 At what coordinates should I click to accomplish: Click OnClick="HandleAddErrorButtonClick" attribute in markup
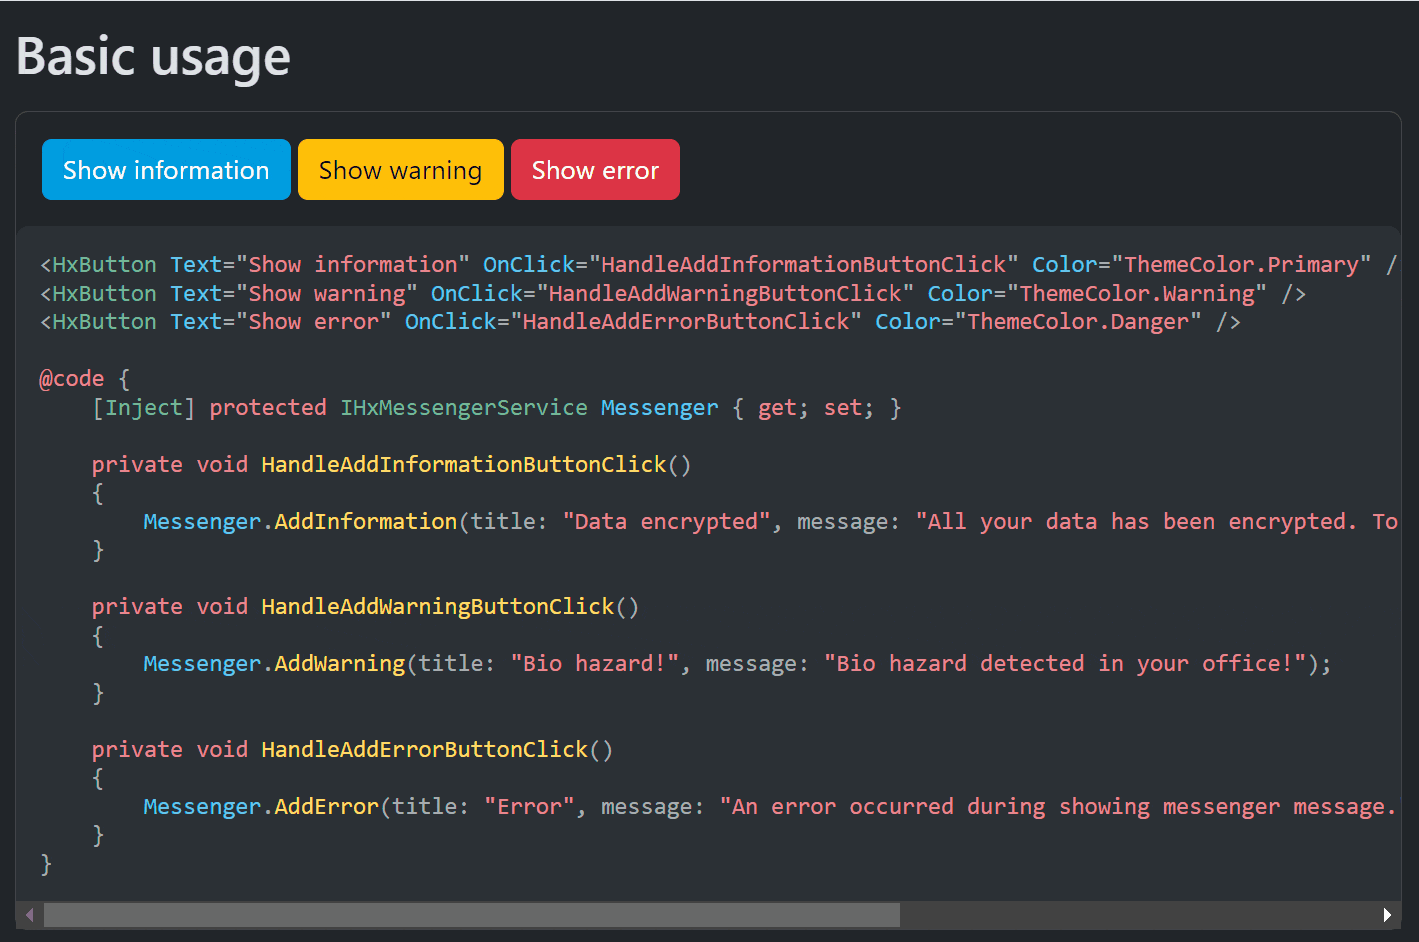click(x=633, y=322)
